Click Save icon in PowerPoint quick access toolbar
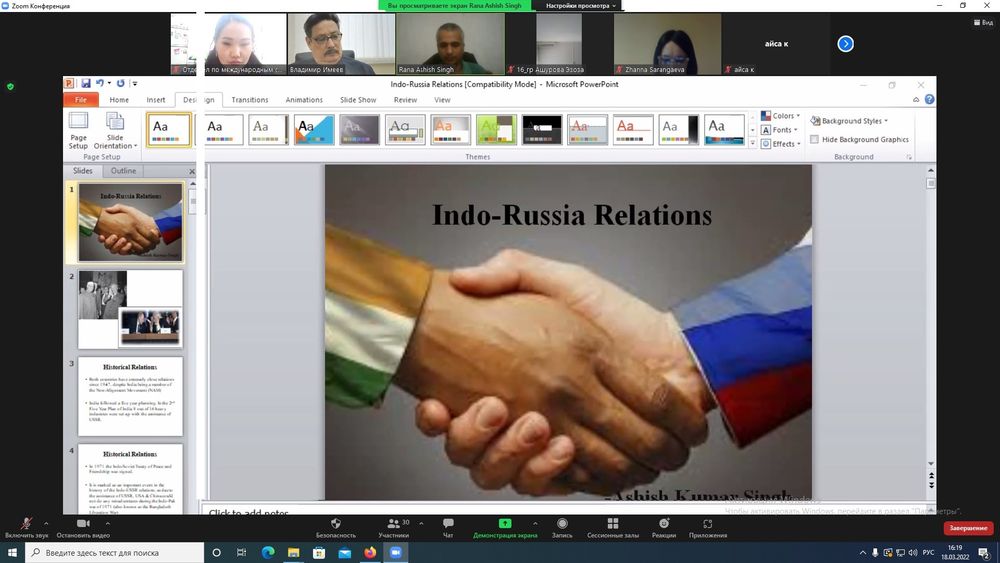 click(x=85, y=84)
